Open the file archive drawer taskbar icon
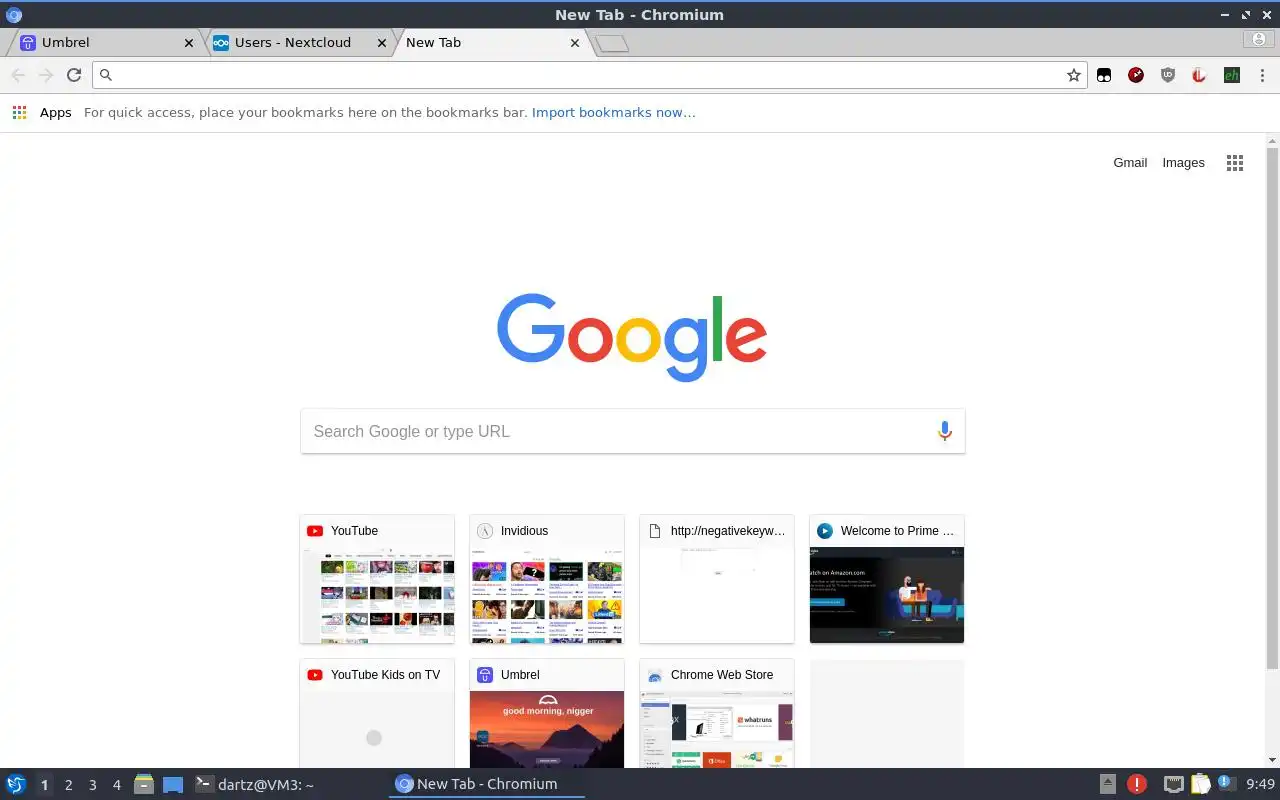The image size is (1280, 800). [x=143, y=784]
